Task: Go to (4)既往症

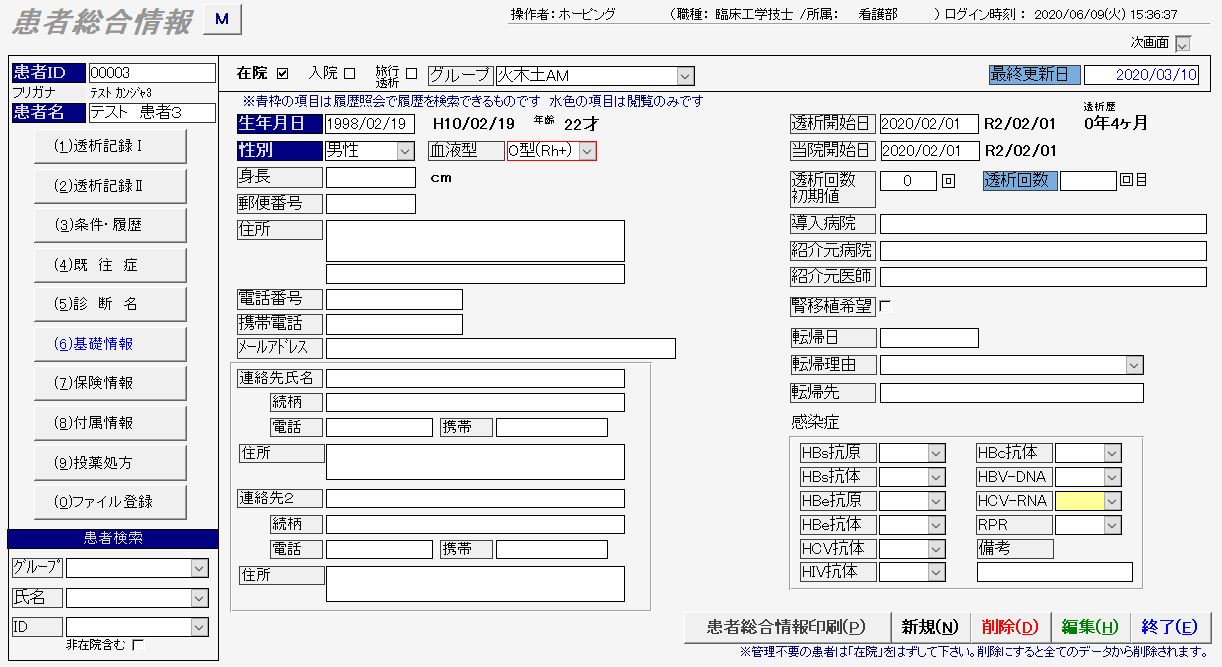Action: (x=110, y=265)
